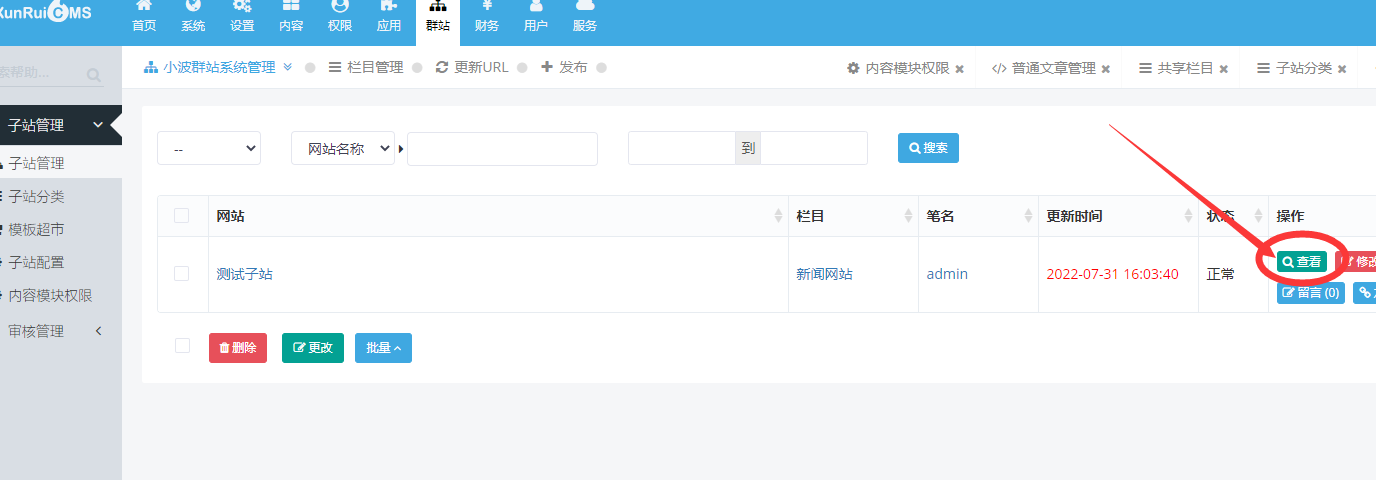
Task: Switch to the 内容模块权限 tab
Action: coord(898,68)
